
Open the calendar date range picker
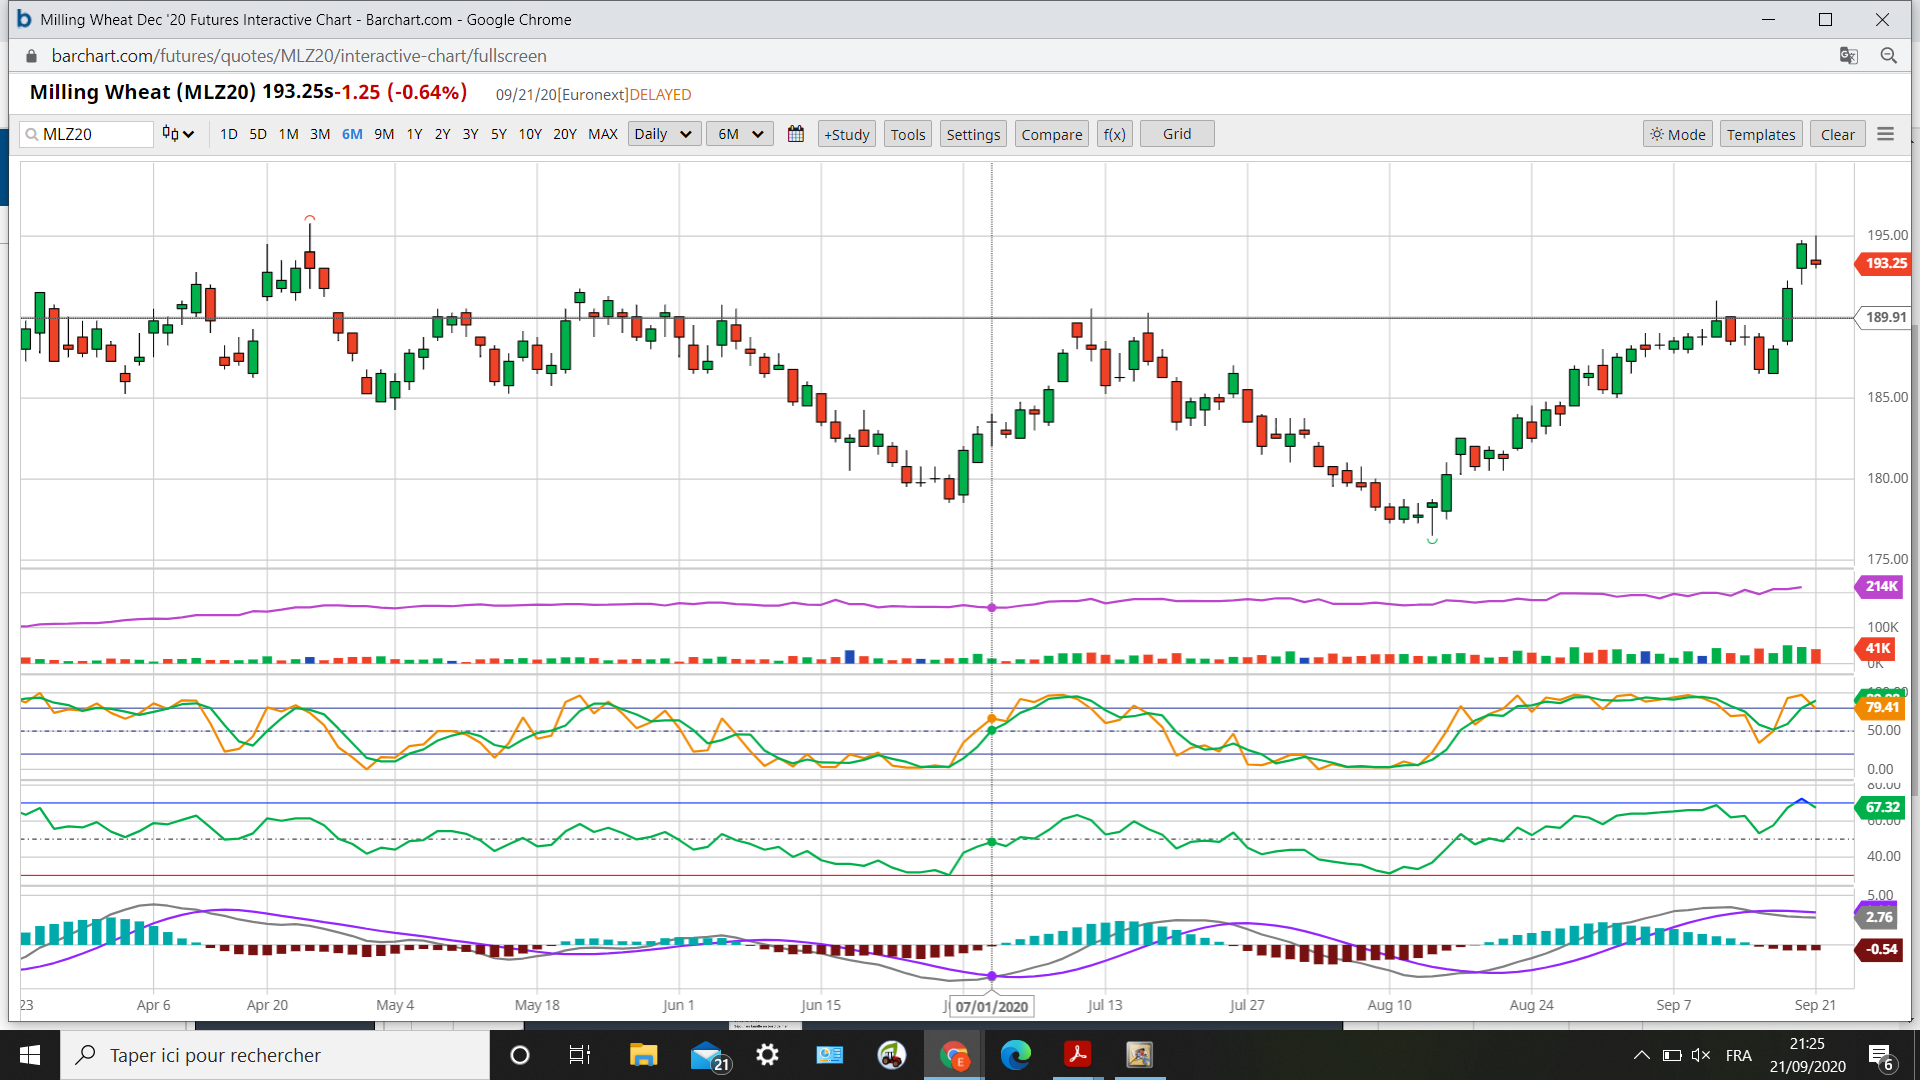point(796,134)
